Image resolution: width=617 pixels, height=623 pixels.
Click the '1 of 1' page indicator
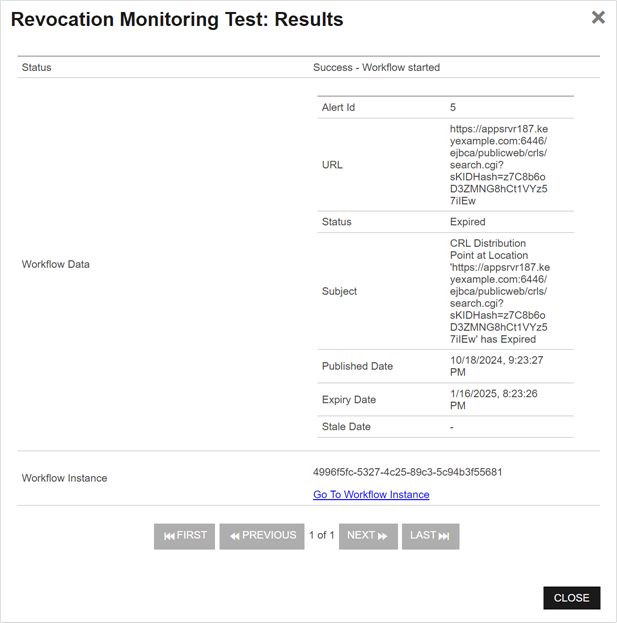pyautogui.click(x=321, y=536)
